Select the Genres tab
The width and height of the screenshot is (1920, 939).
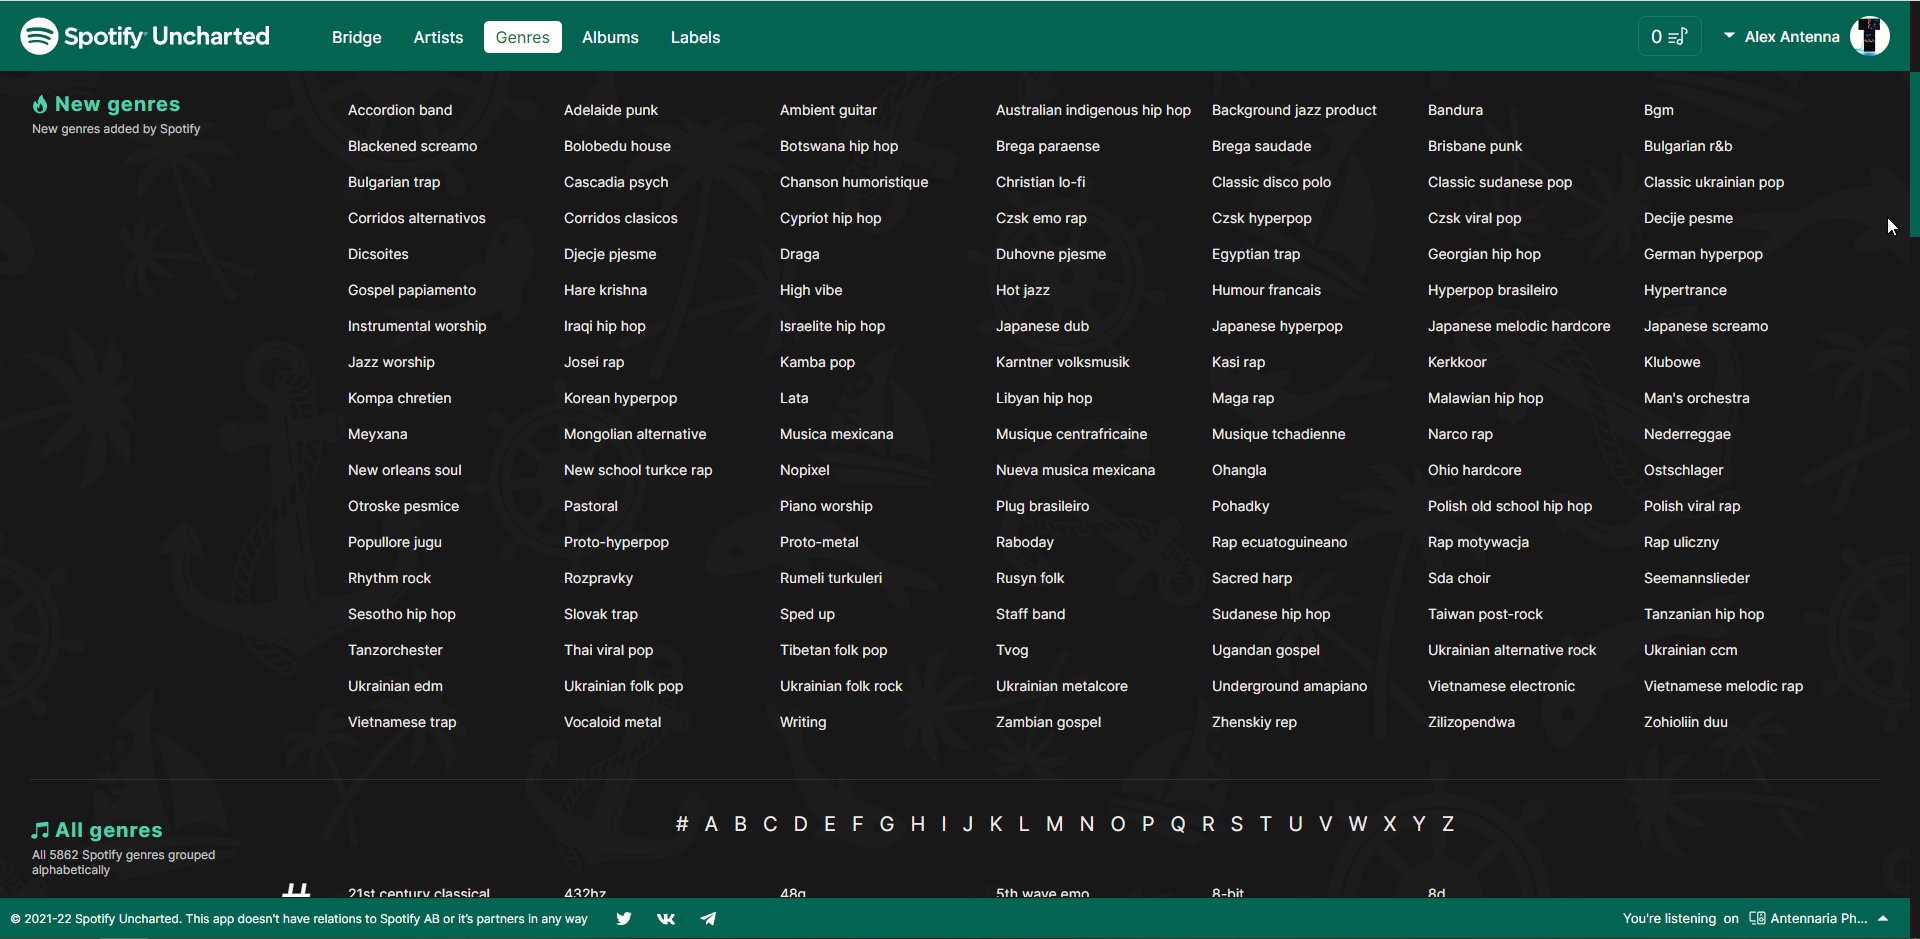click(x=523, y=37)
